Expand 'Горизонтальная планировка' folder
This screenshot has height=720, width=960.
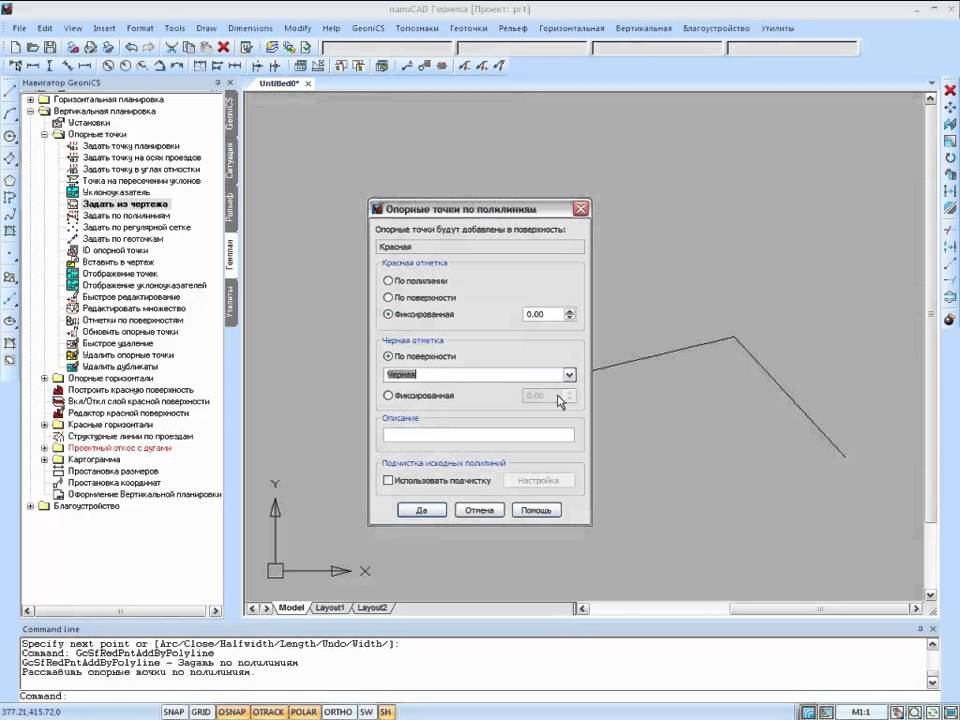coord(31,99)
